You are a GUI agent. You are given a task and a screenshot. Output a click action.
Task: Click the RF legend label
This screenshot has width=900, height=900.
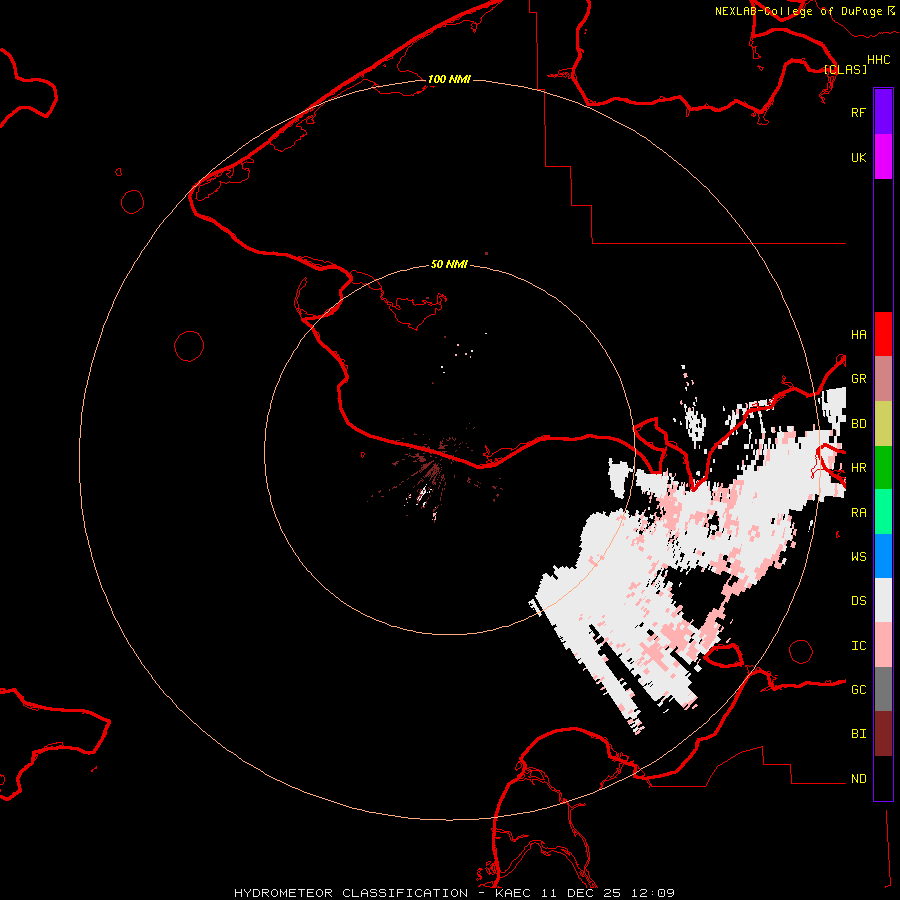(858, 112)
